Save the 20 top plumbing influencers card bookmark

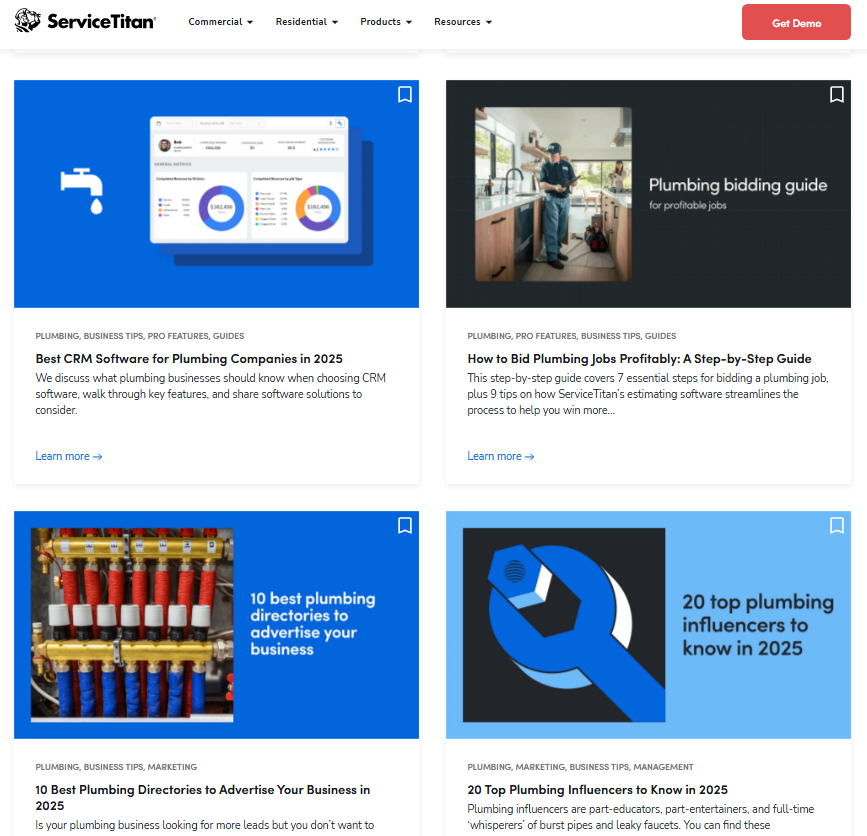click(837, 525)
